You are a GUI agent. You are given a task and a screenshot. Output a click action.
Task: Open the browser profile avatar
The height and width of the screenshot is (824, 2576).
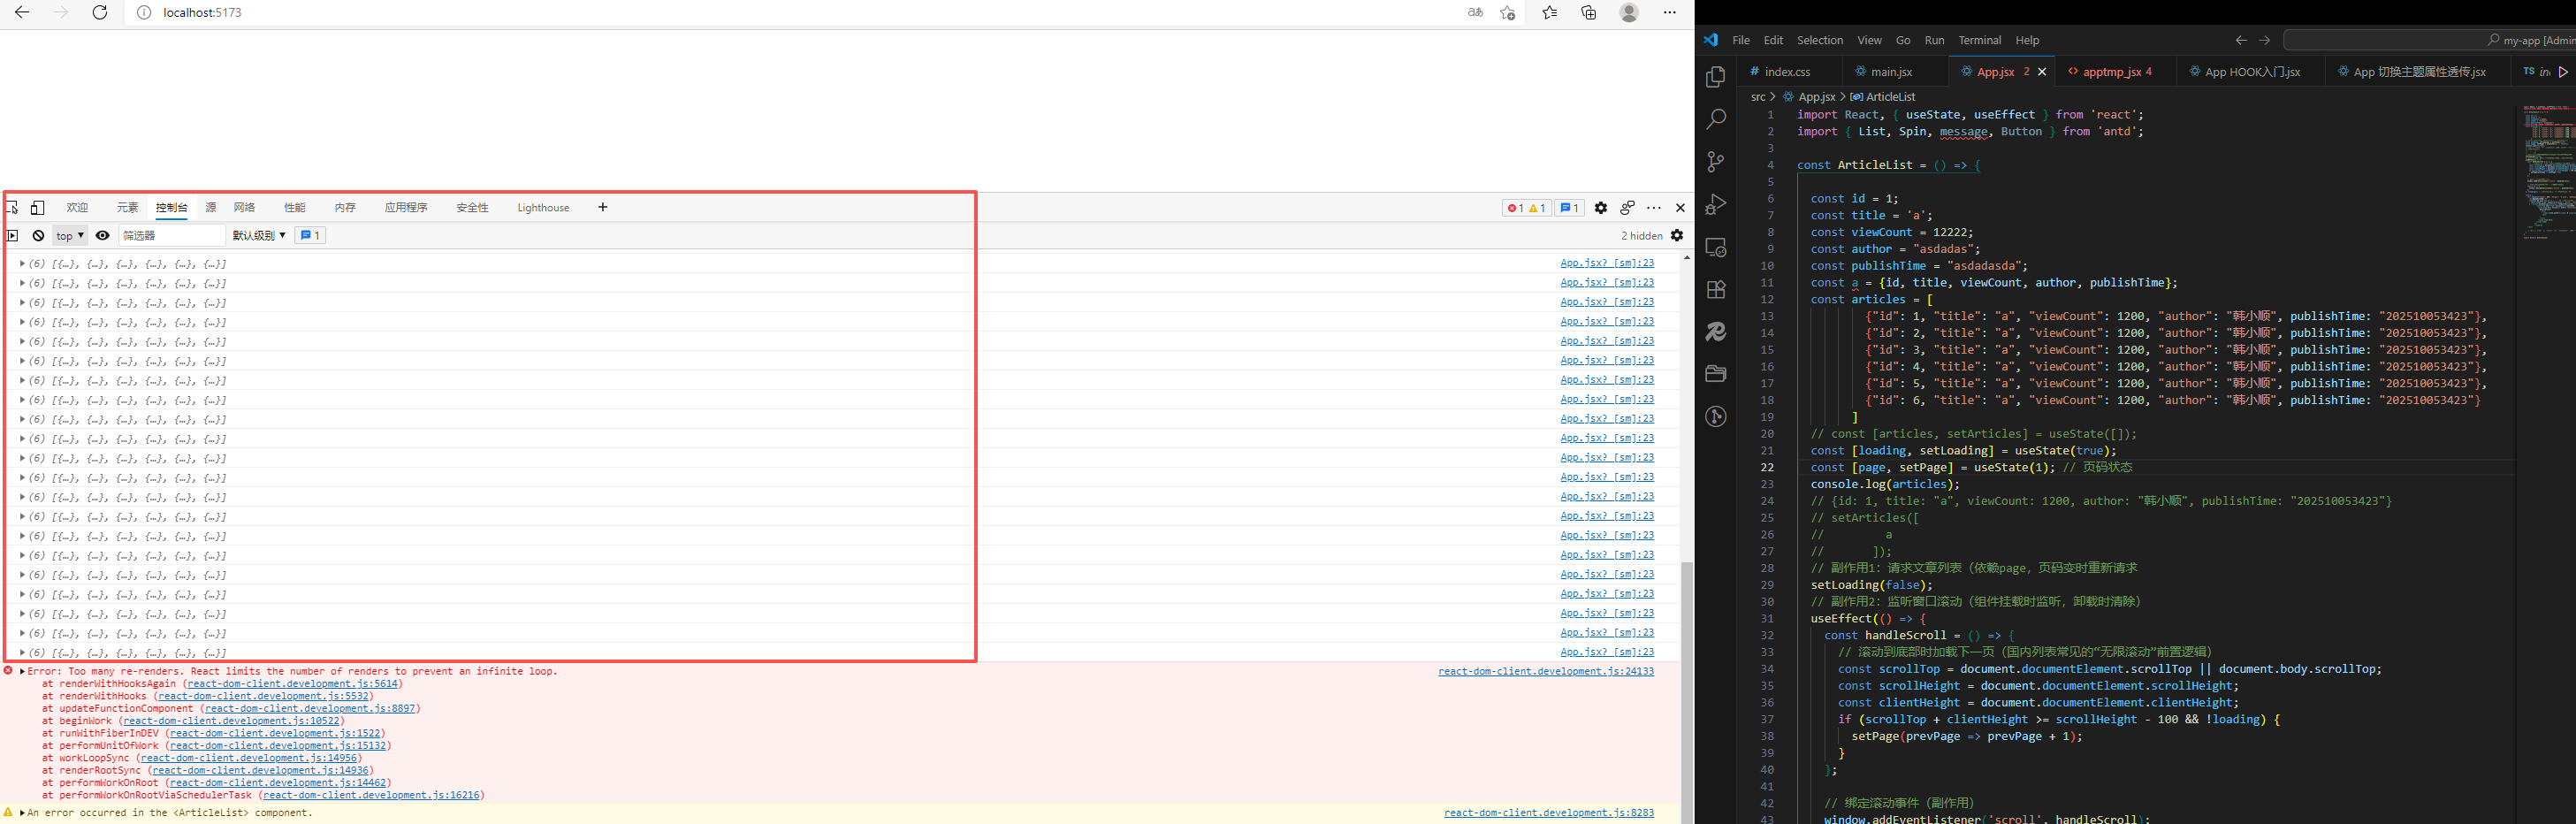pyautogui.click(x=1629, y=12)
